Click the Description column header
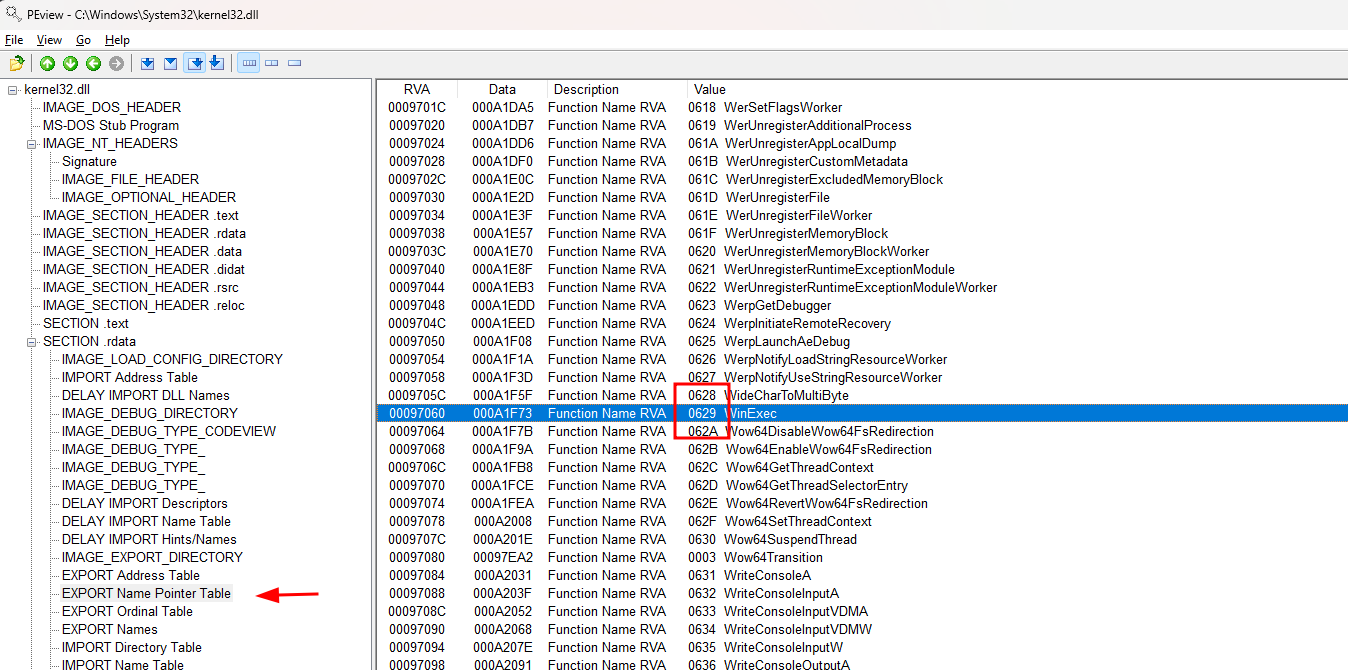 click(586, 90)
